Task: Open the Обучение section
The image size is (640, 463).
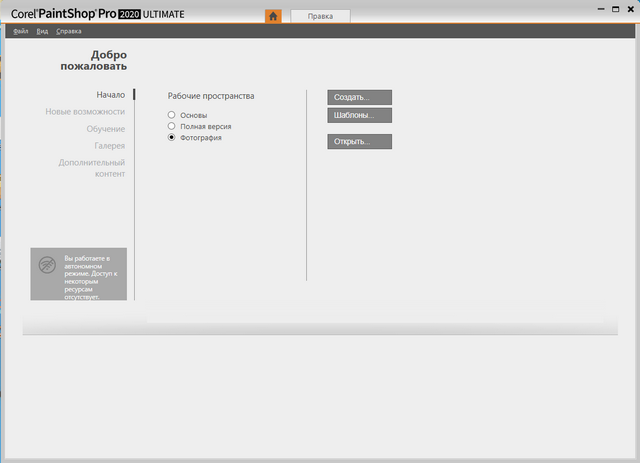Action: click(x=105, y=129)
